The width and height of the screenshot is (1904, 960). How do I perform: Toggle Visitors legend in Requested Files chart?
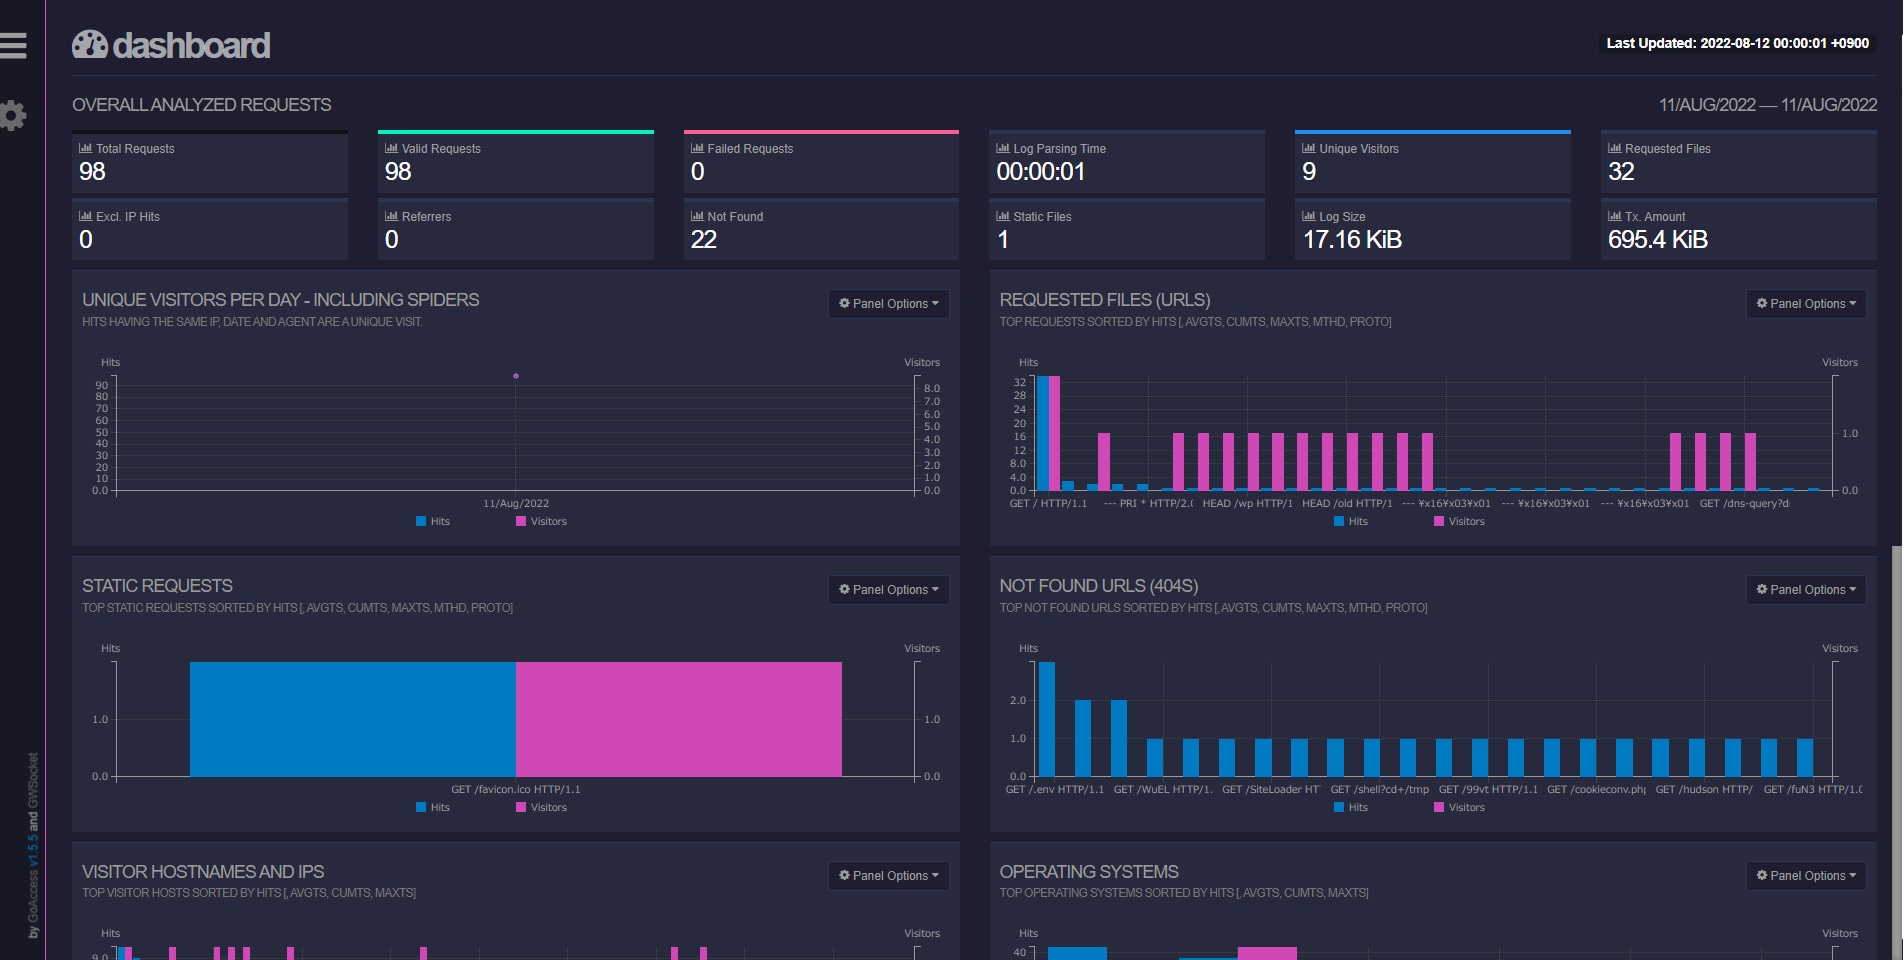click(1459, 521)
